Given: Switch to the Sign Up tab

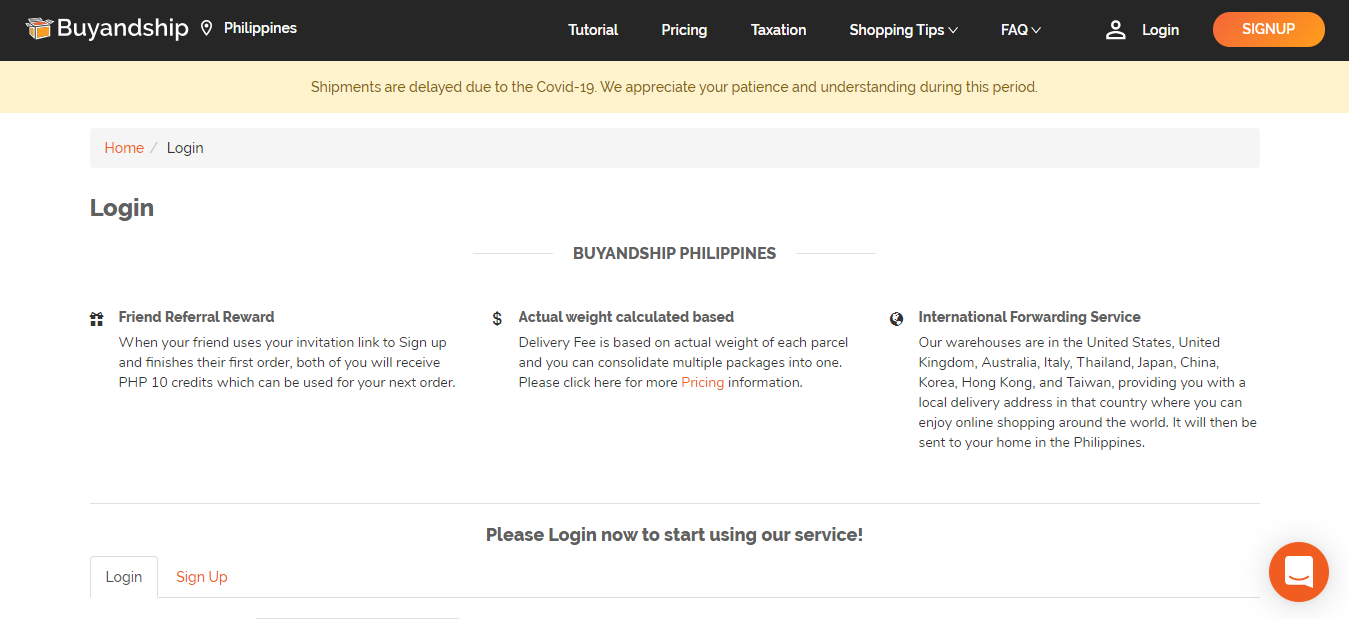Looking at the screenshot, I should pos(202,577).
